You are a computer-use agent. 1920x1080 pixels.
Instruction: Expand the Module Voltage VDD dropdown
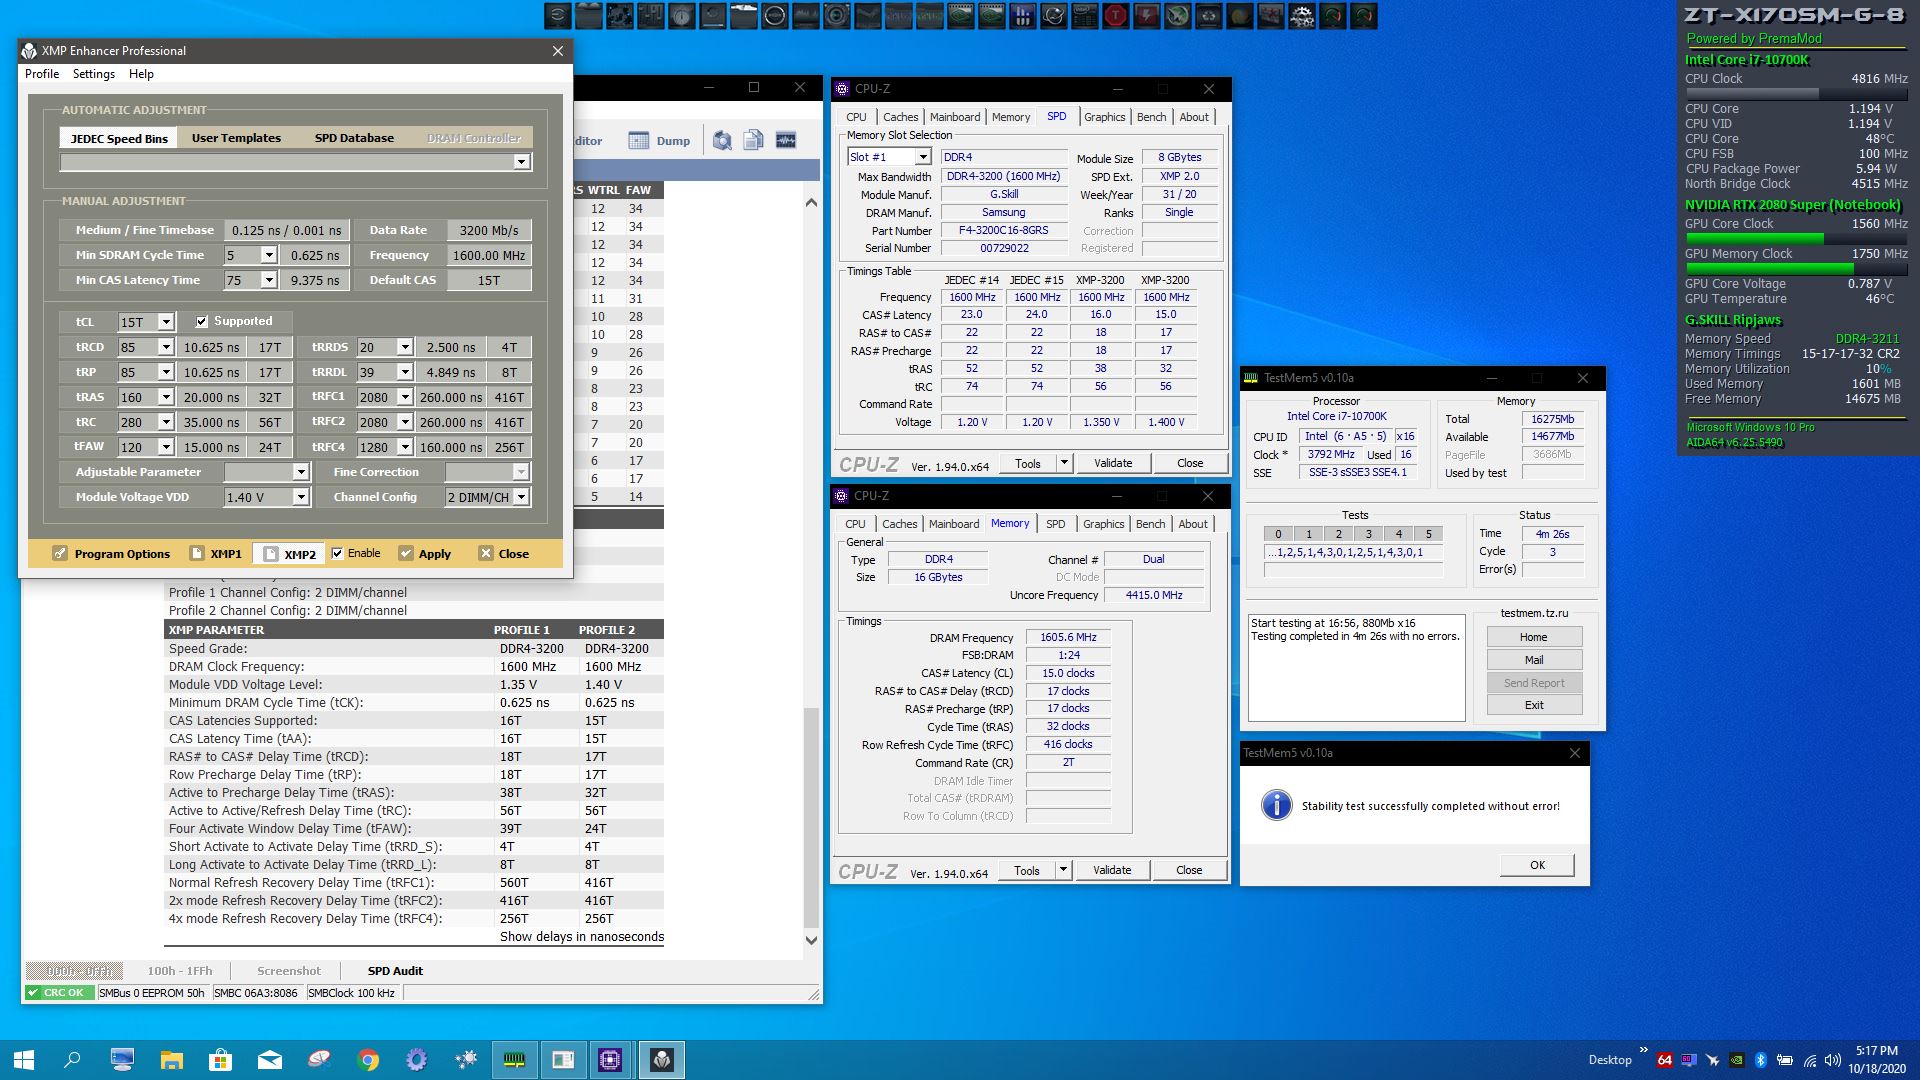pos(300,497)
